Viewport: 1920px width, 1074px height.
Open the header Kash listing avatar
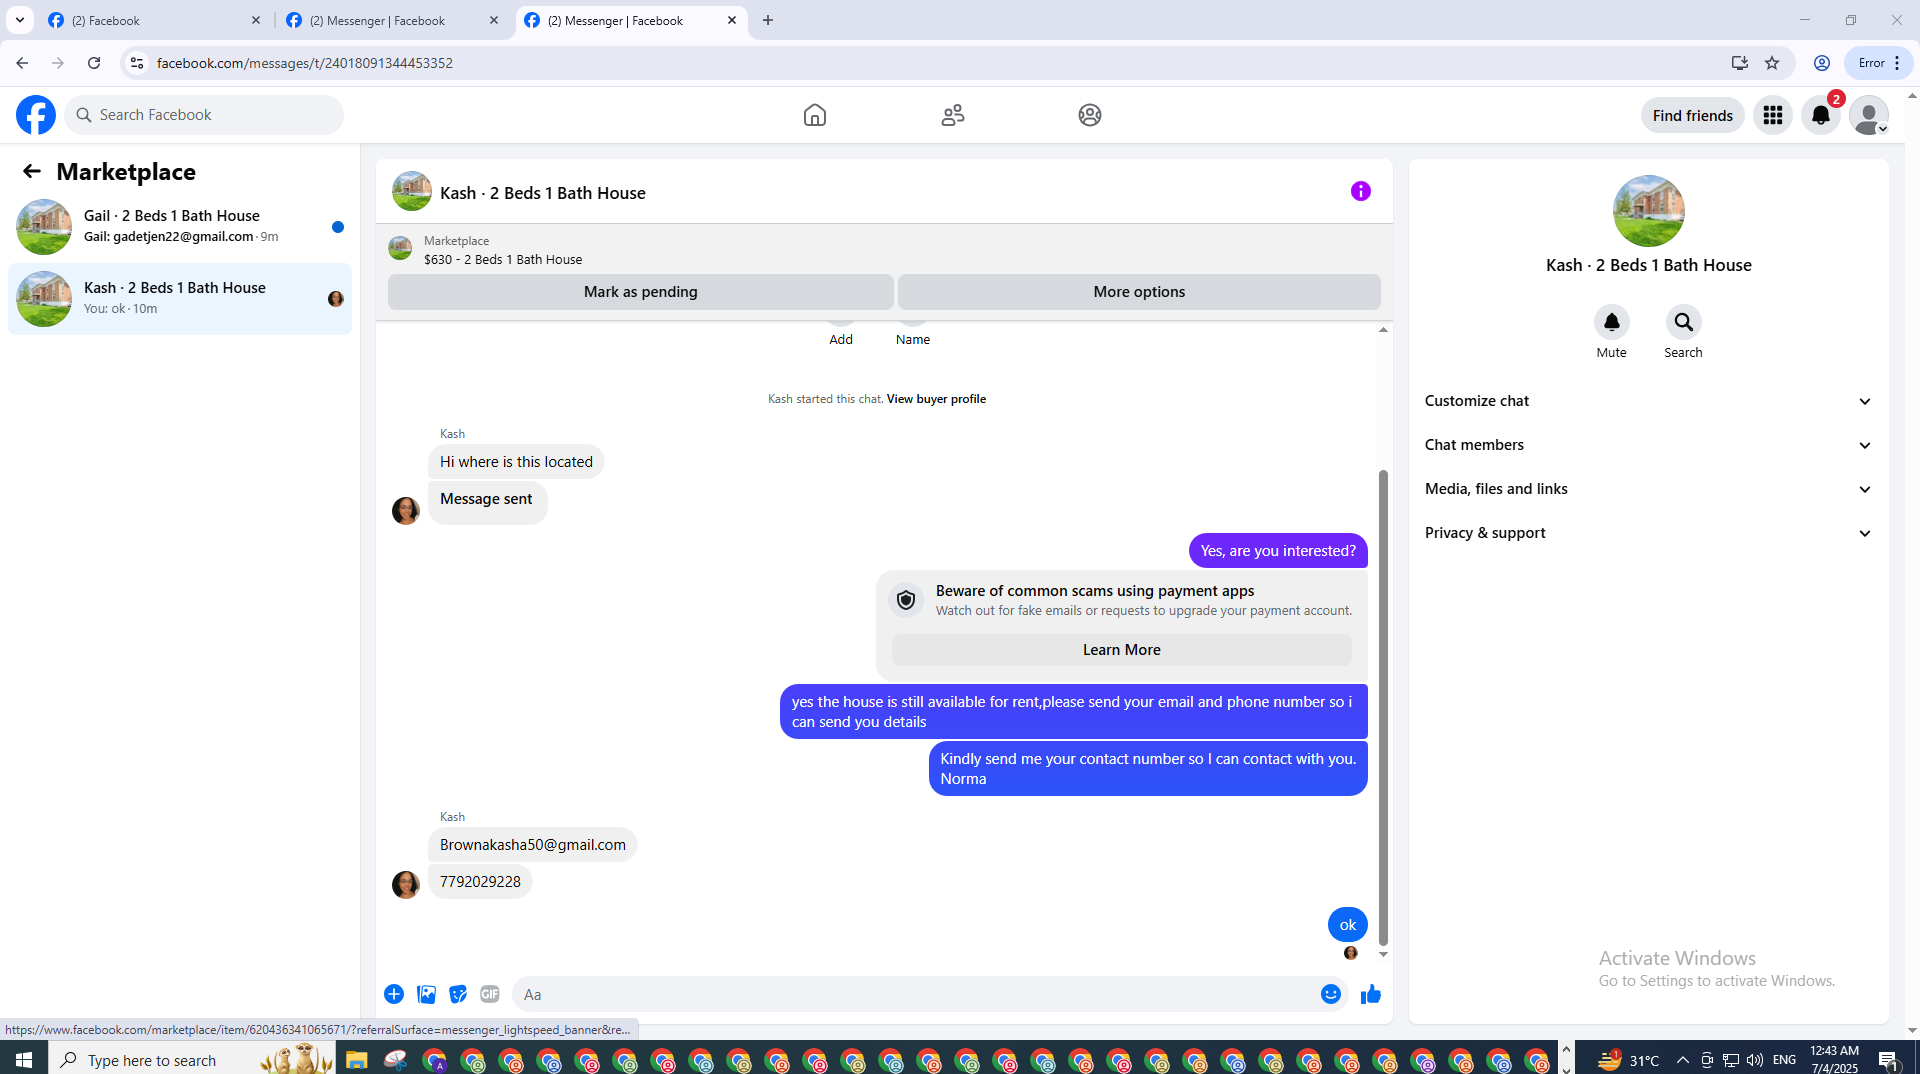click(411, 191)
